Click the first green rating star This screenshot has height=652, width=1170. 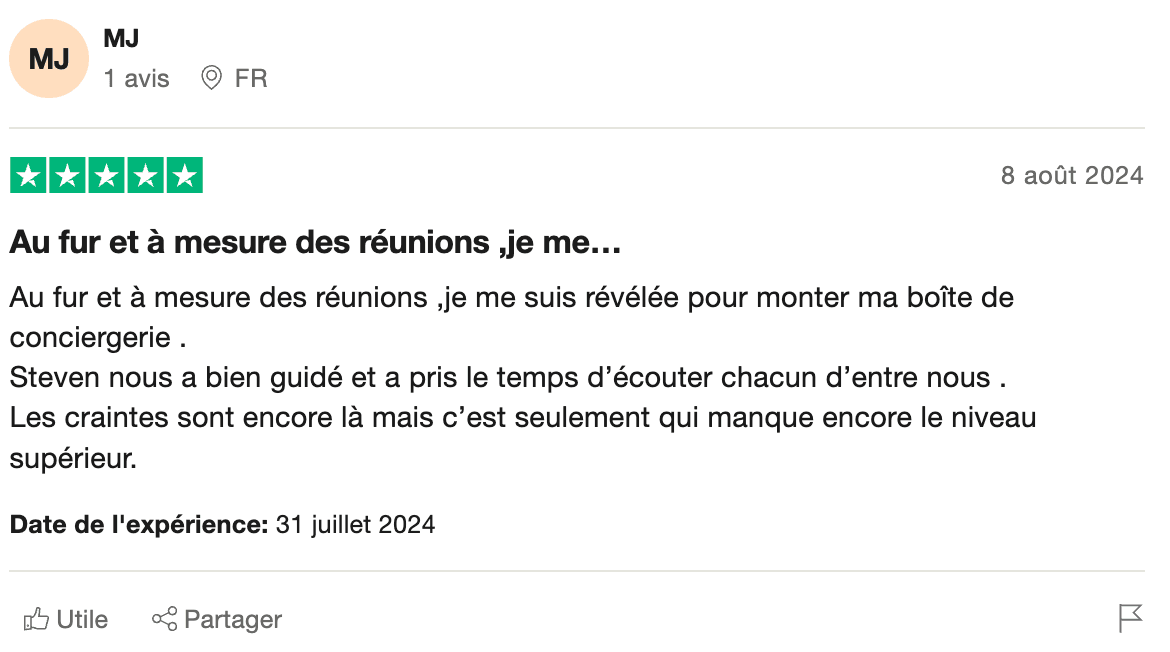(x=28, y=175)
